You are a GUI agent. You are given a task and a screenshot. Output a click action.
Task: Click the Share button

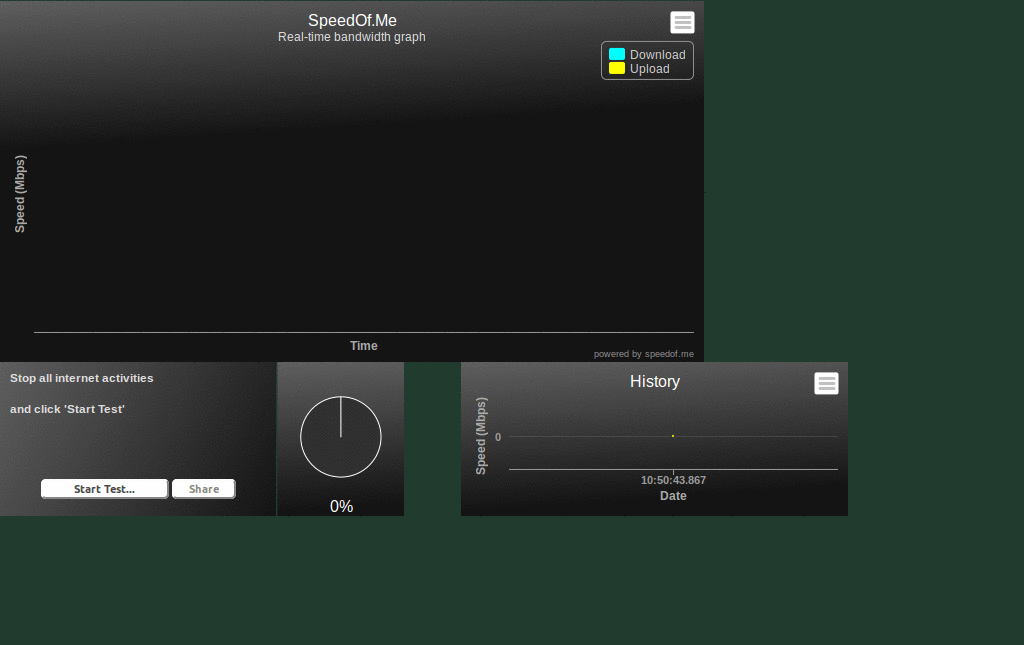pos(204,489)
